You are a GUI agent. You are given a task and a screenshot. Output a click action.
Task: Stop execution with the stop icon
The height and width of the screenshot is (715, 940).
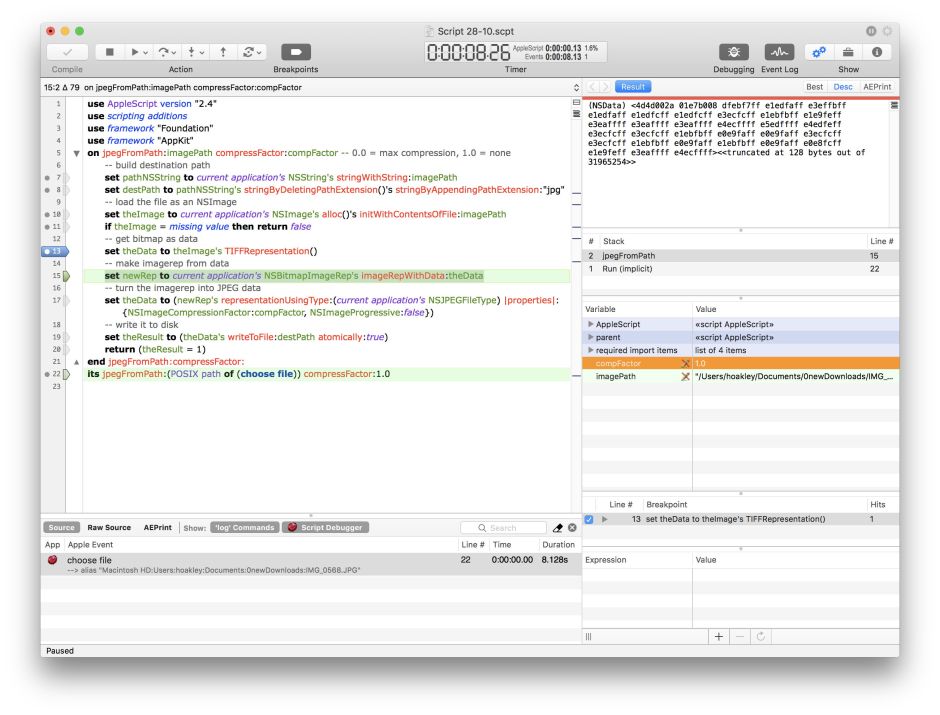(110, 50)
